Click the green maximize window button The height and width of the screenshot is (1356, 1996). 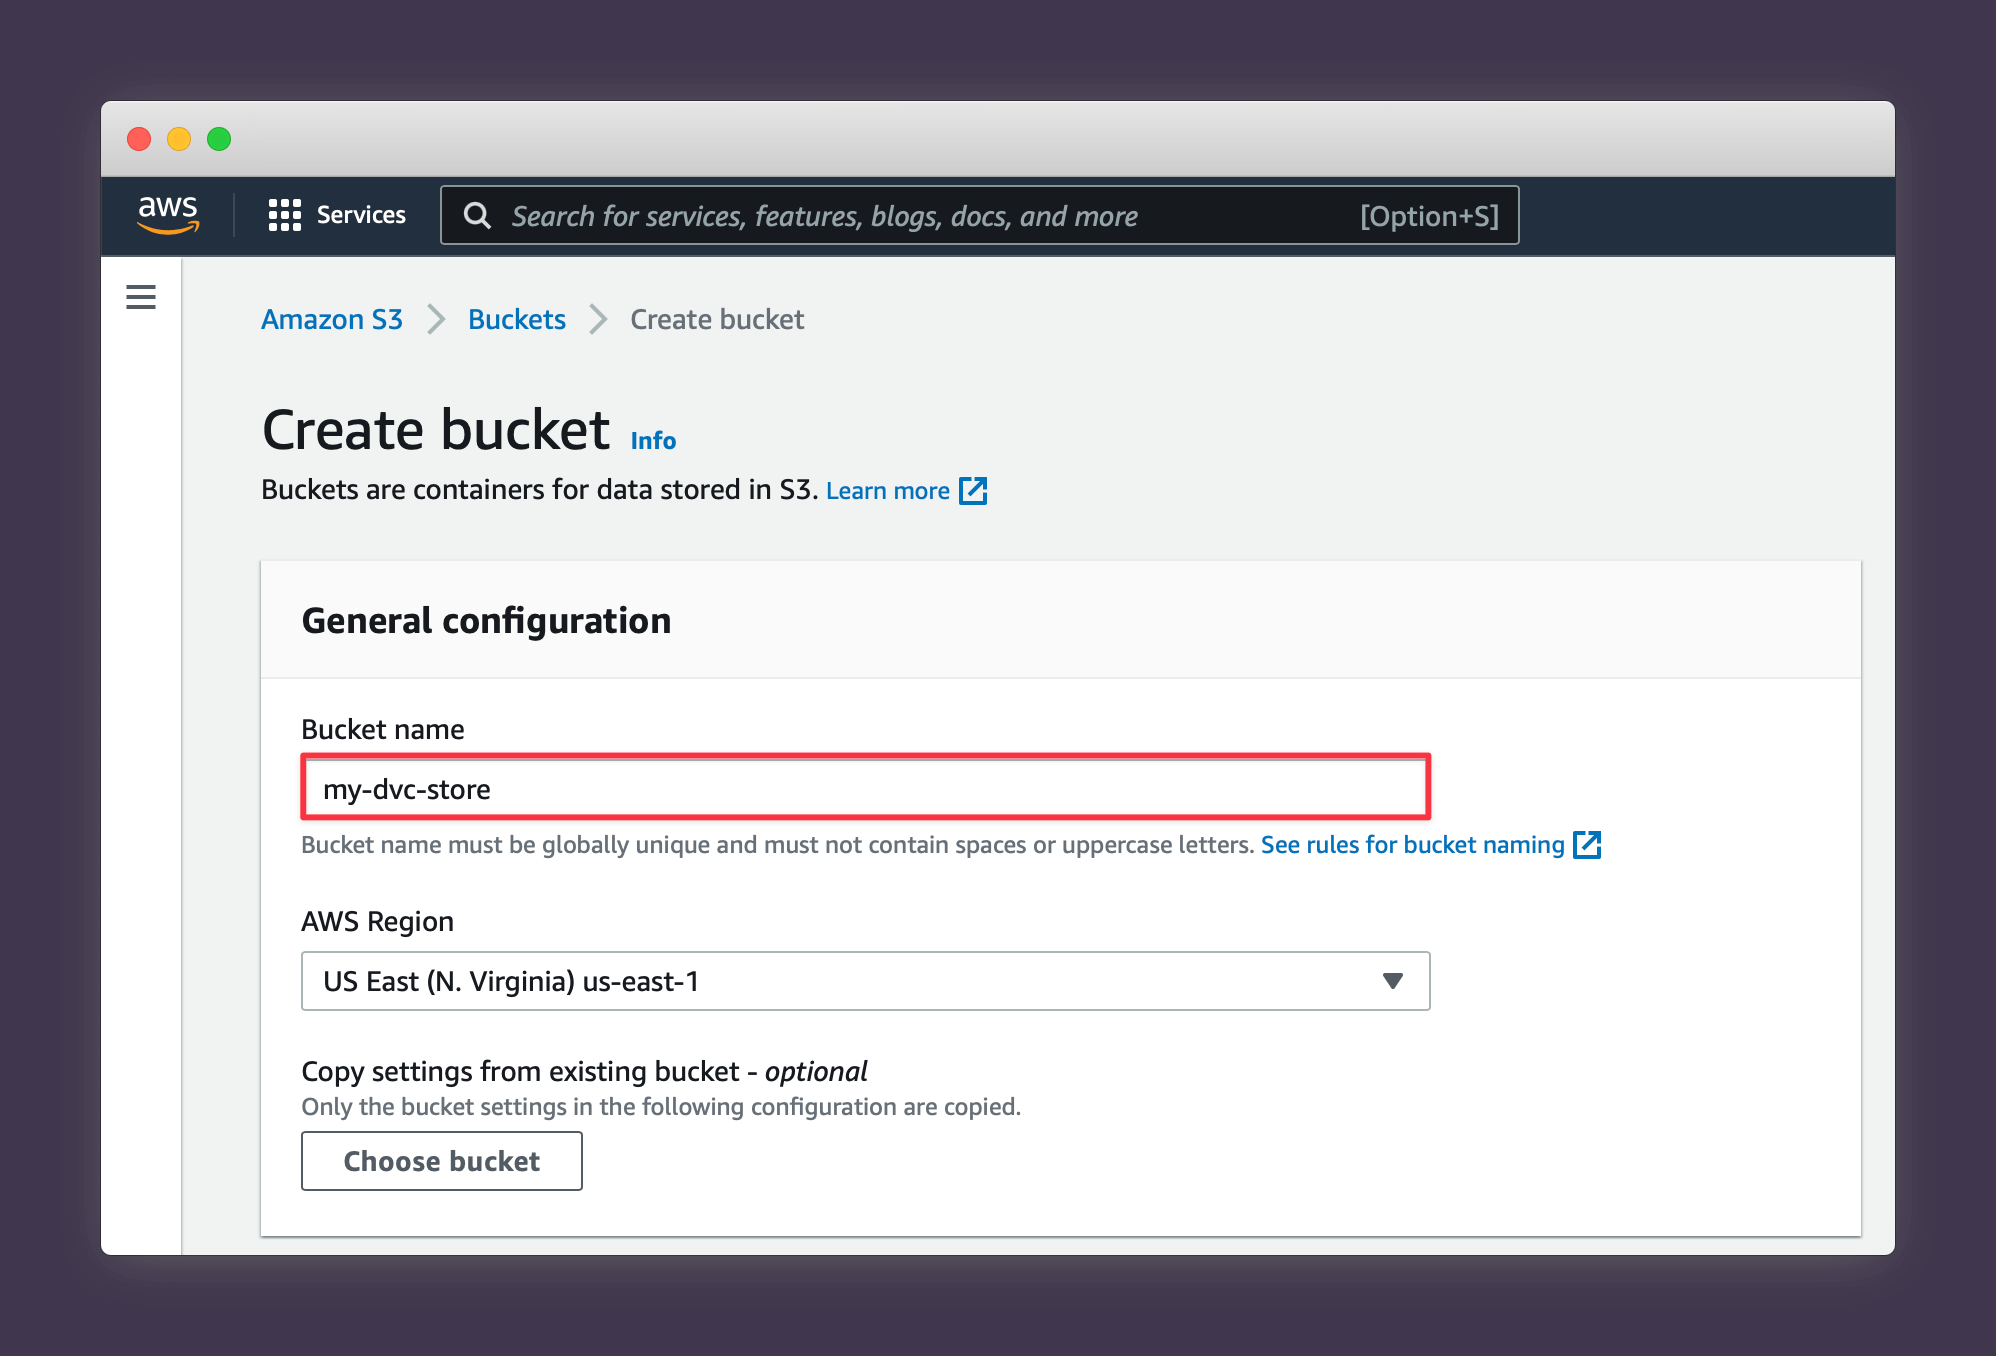[219, 139]
